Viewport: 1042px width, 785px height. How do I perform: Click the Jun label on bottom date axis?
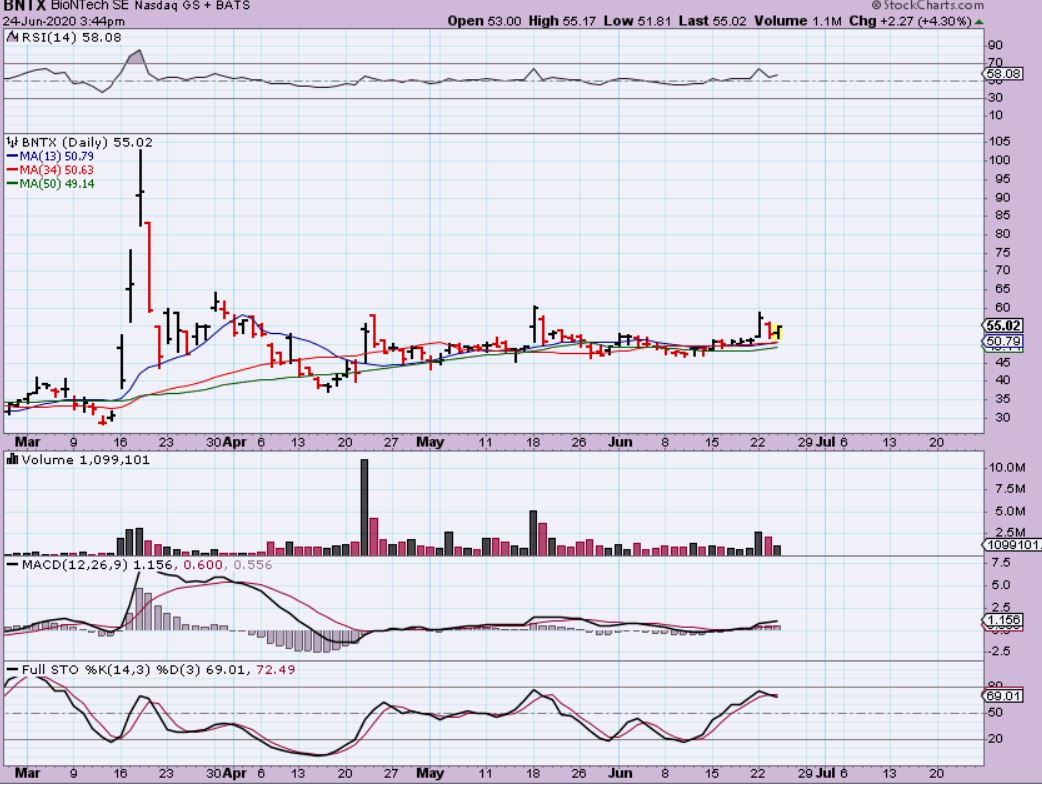[x=620, y=773]
